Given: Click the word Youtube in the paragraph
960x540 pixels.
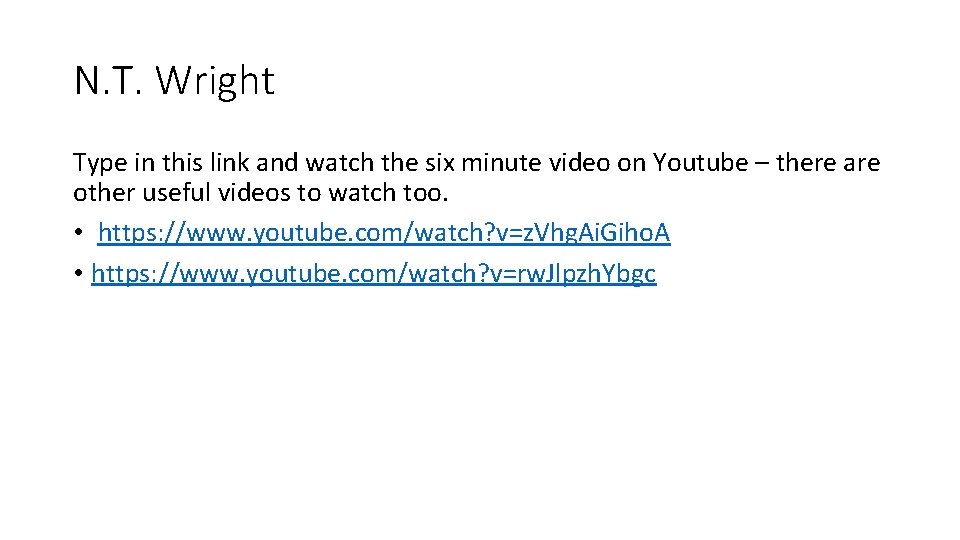Looking at the screenshot, I should point(700,163).
